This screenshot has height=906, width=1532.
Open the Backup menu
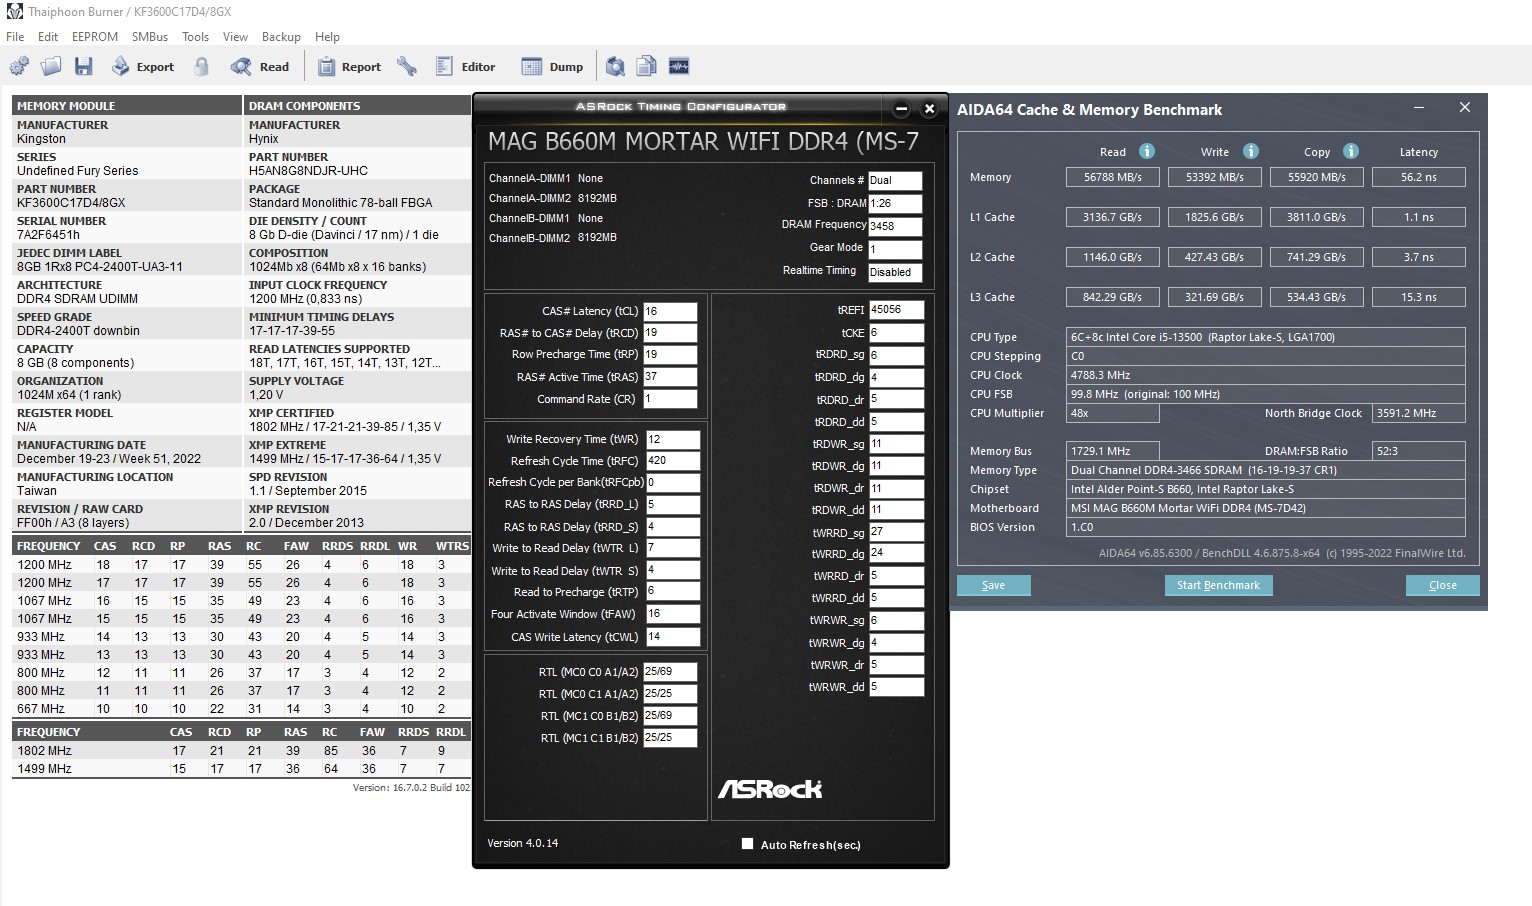click(281, 37)
